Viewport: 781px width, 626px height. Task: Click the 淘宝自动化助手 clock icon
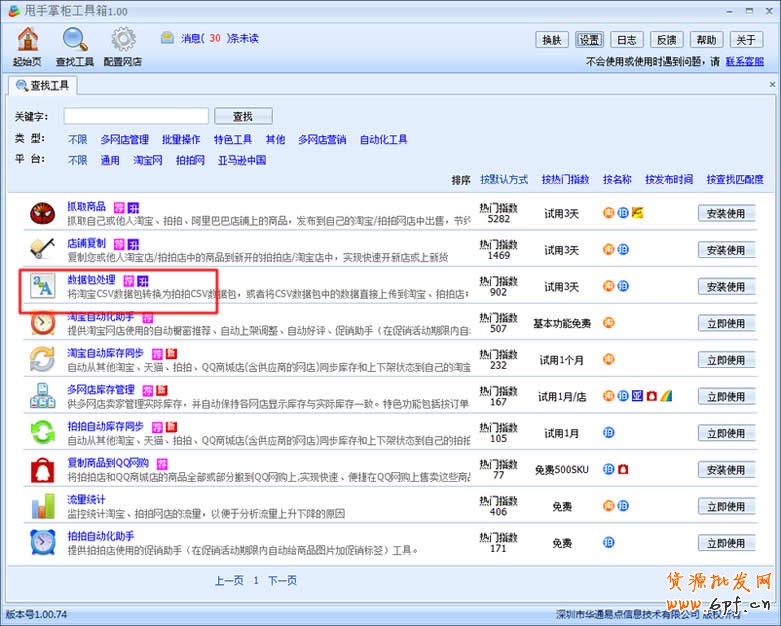pyautogui.click(x=42, y=322)
